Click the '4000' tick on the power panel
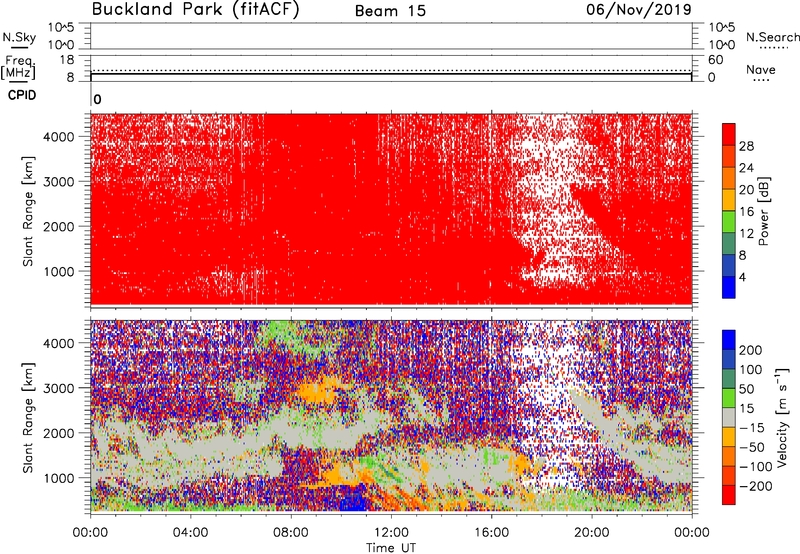 pos(59,137)
